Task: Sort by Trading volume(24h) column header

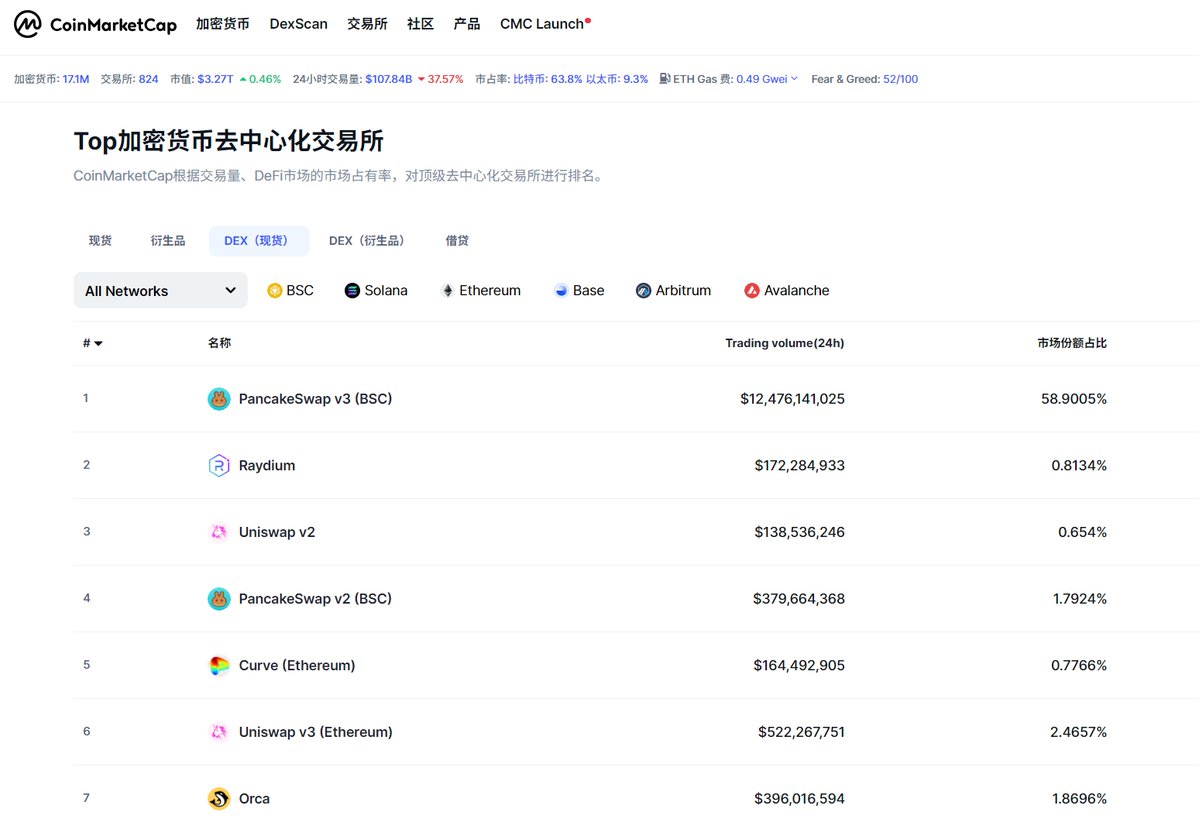Action: tap(785, 343)
